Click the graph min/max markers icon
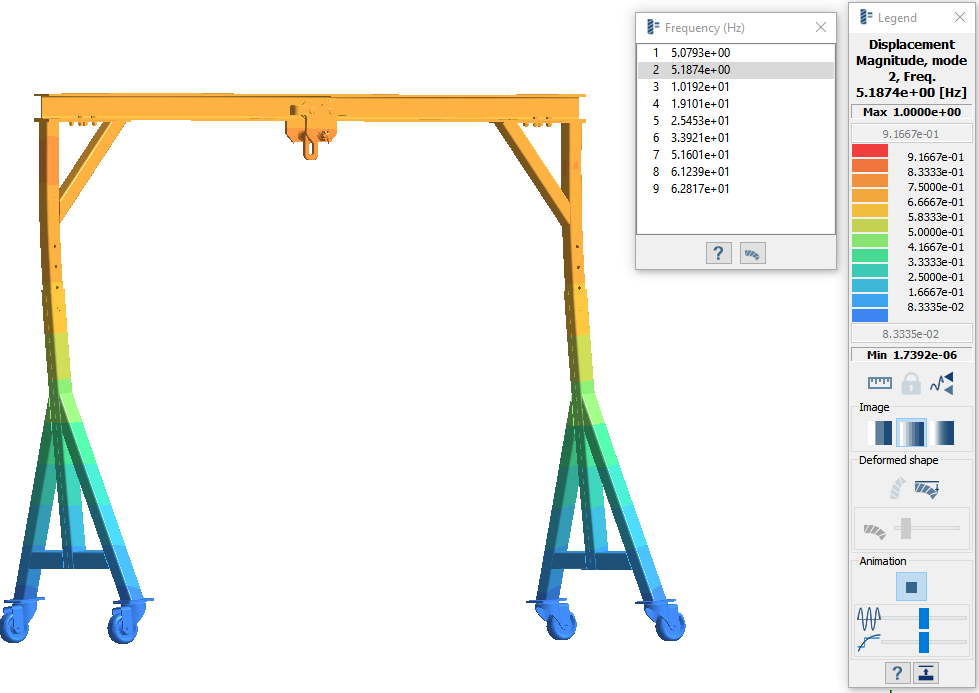The height and width of the screenshot is (693, 979). pos(941,383)
